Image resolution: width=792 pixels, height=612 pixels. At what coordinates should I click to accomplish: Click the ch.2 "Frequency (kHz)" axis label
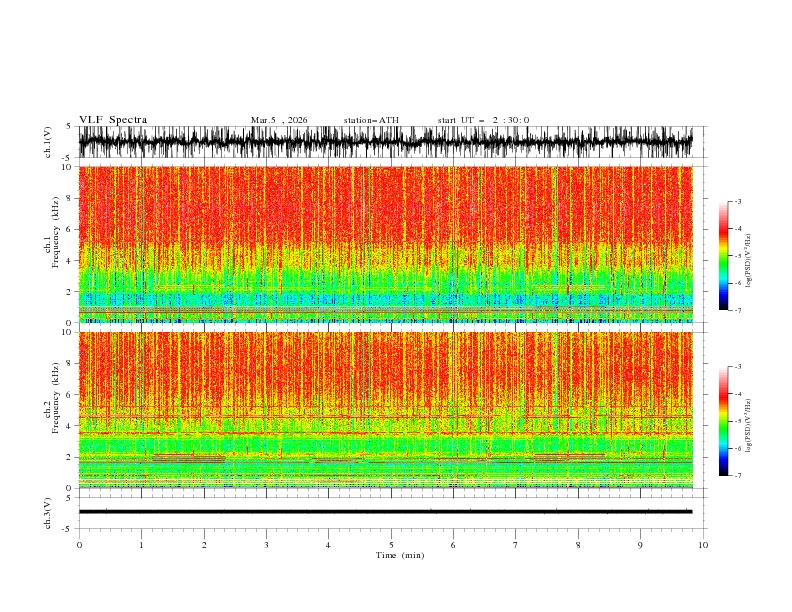pos(56,398)
